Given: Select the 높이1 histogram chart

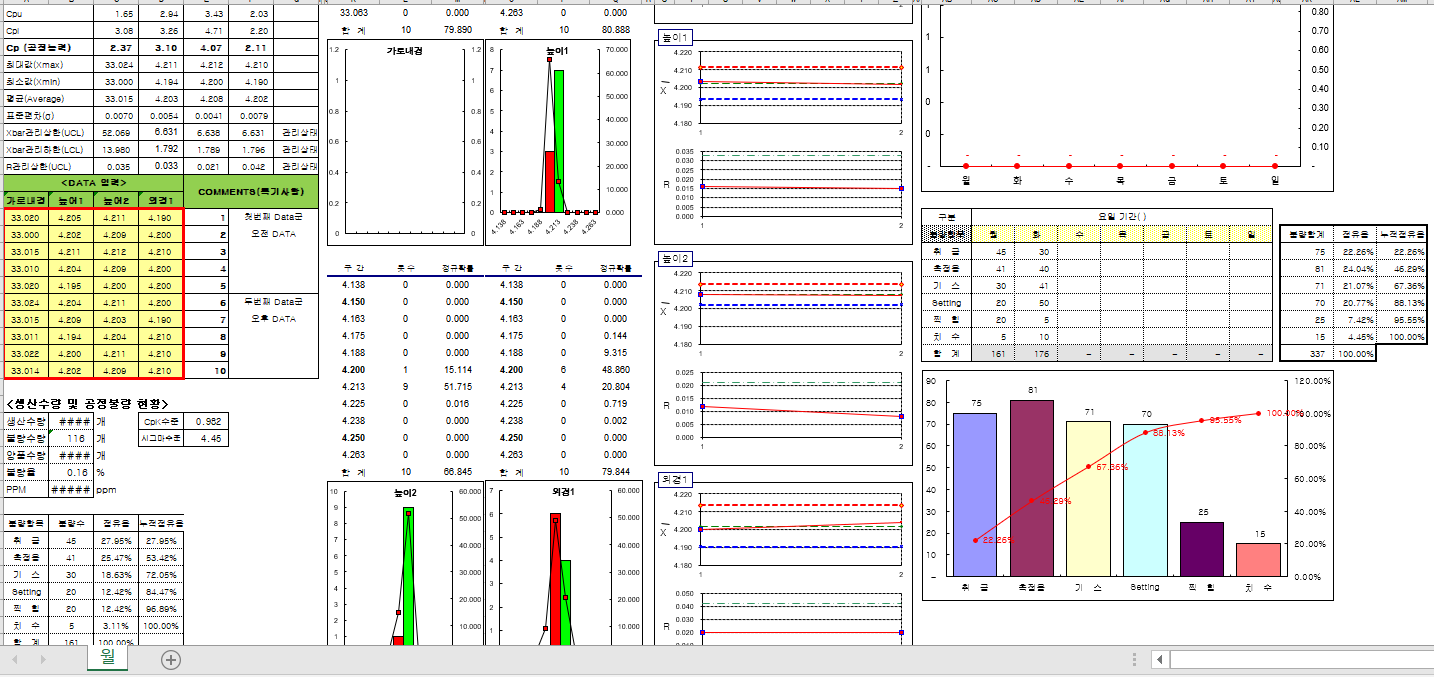Looking at the screenshot, I should point(558,143).
